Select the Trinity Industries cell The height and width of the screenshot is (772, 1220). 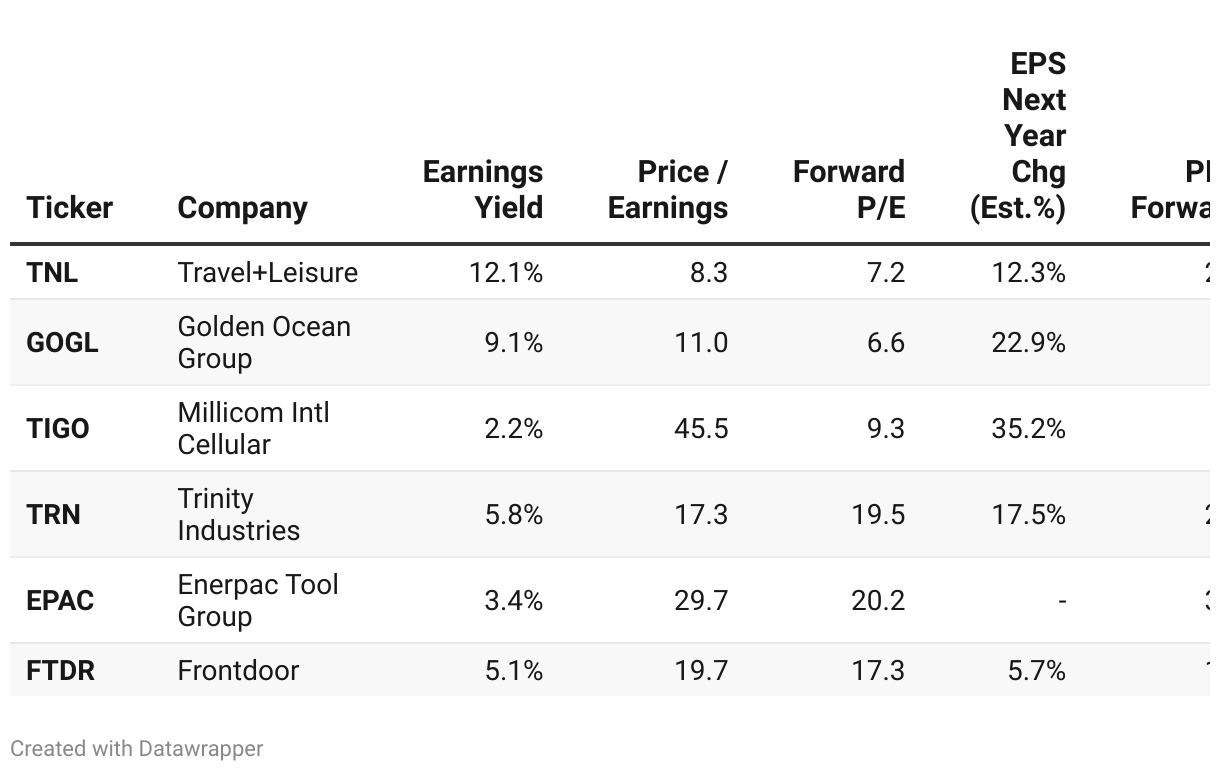coord(238,514)
